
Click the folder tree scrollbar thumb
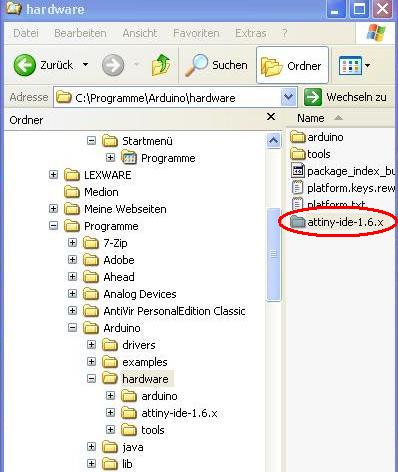[274, 254]
